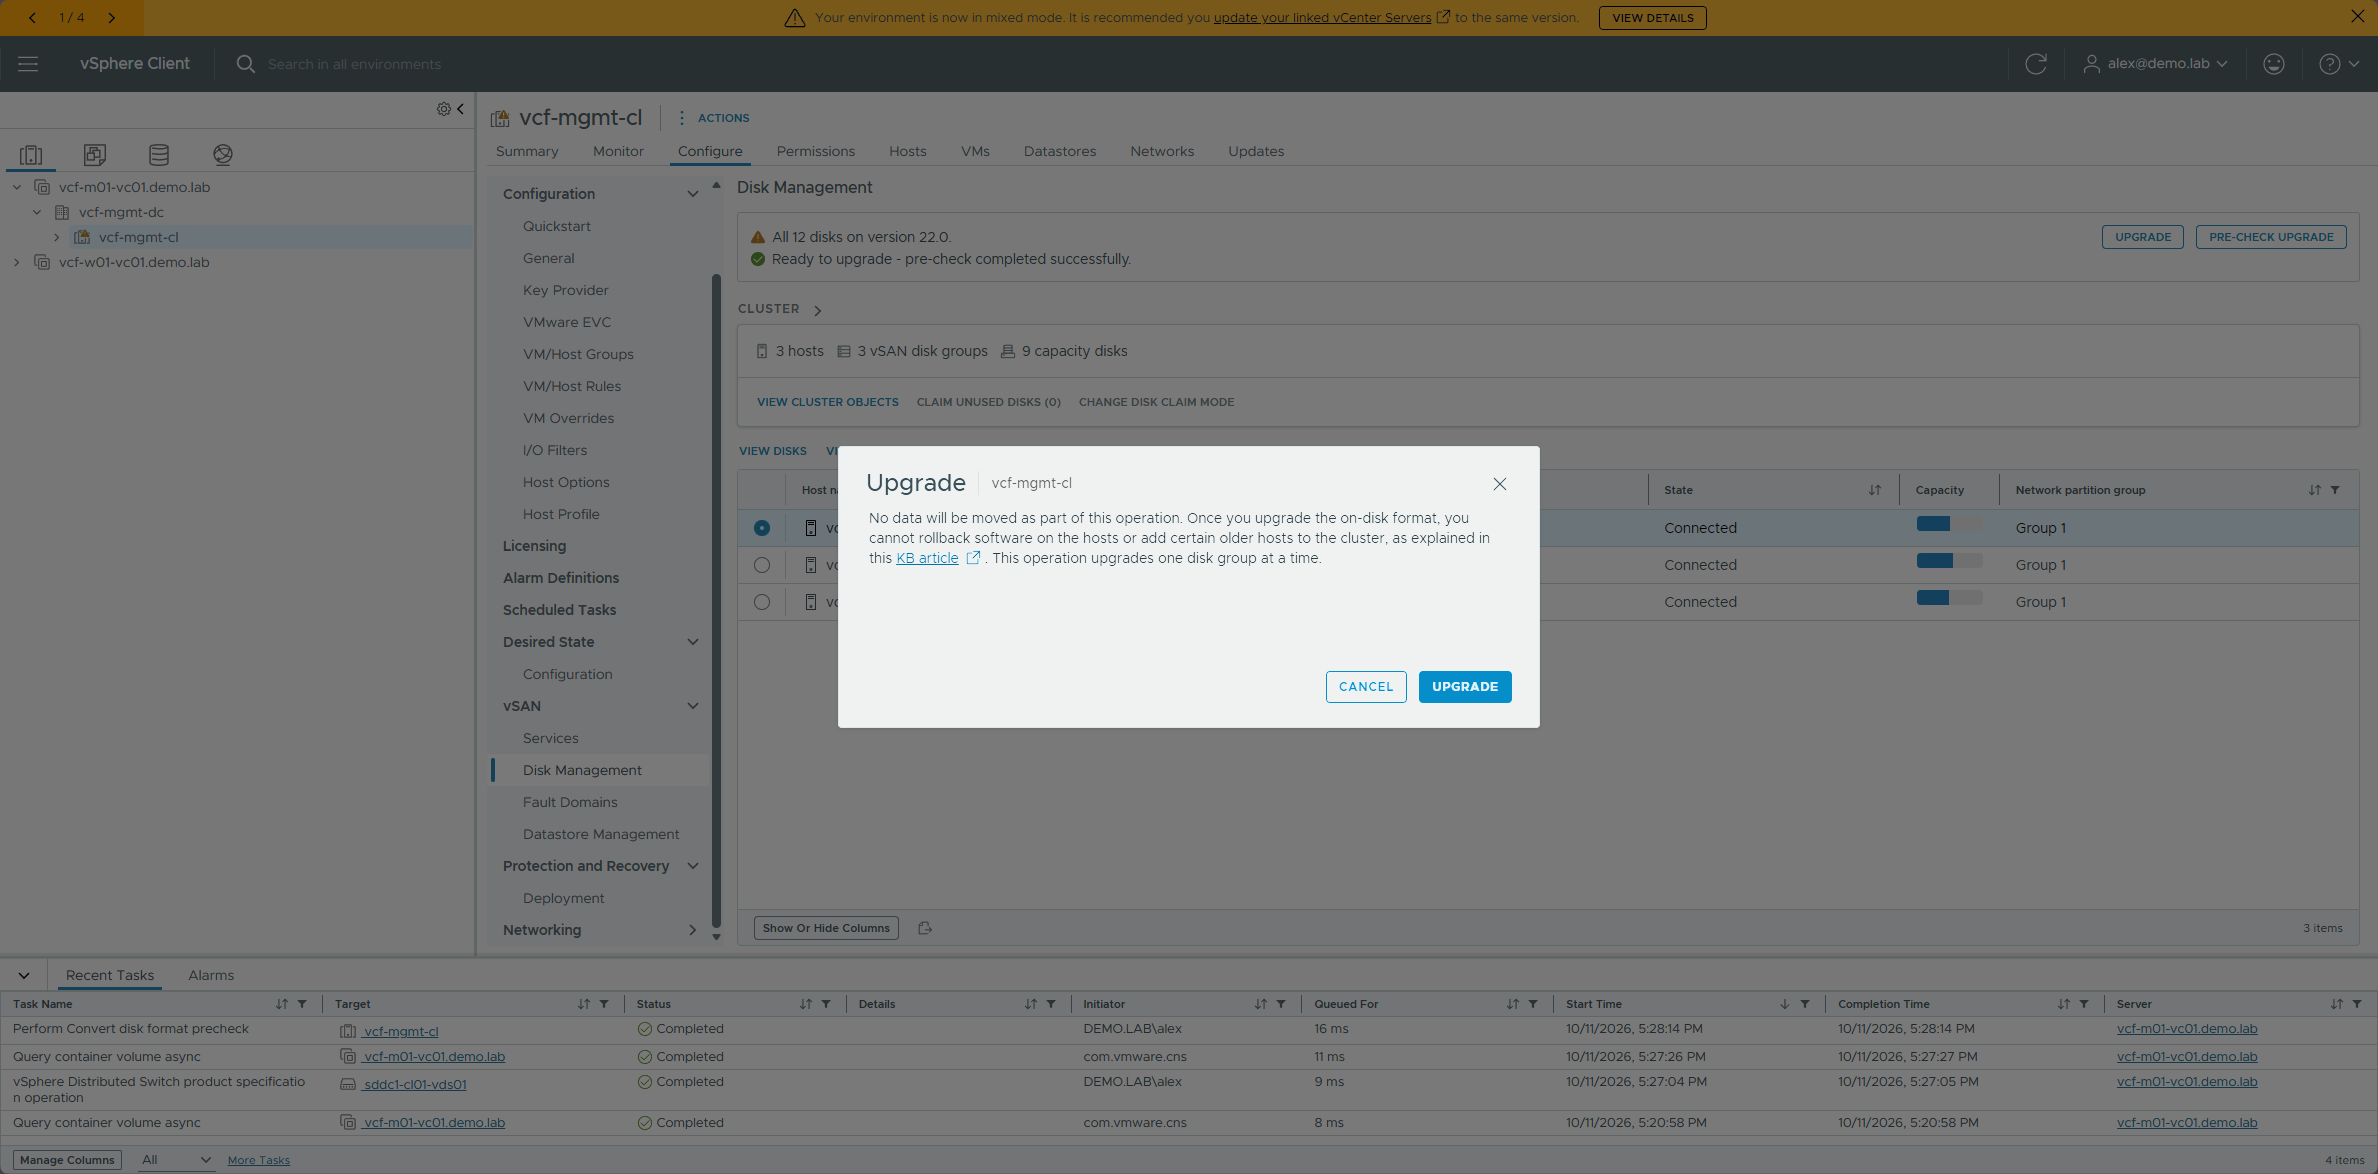Dismiss the mixed mode warning banner
Image resolution: width=2378 pixels, height=1174 pixels.
point(2357,17)
